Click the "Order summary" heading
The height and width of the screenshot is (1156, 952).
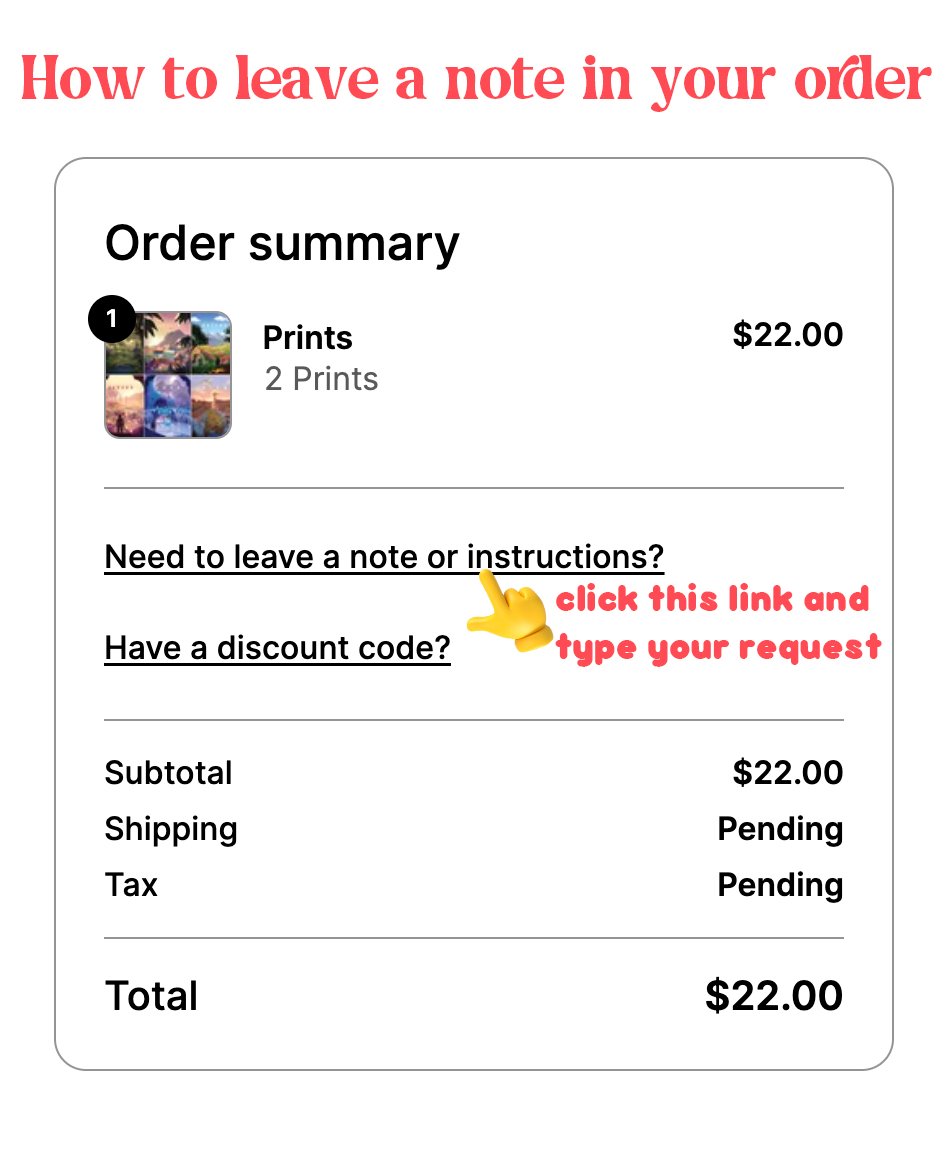point(281,244)
